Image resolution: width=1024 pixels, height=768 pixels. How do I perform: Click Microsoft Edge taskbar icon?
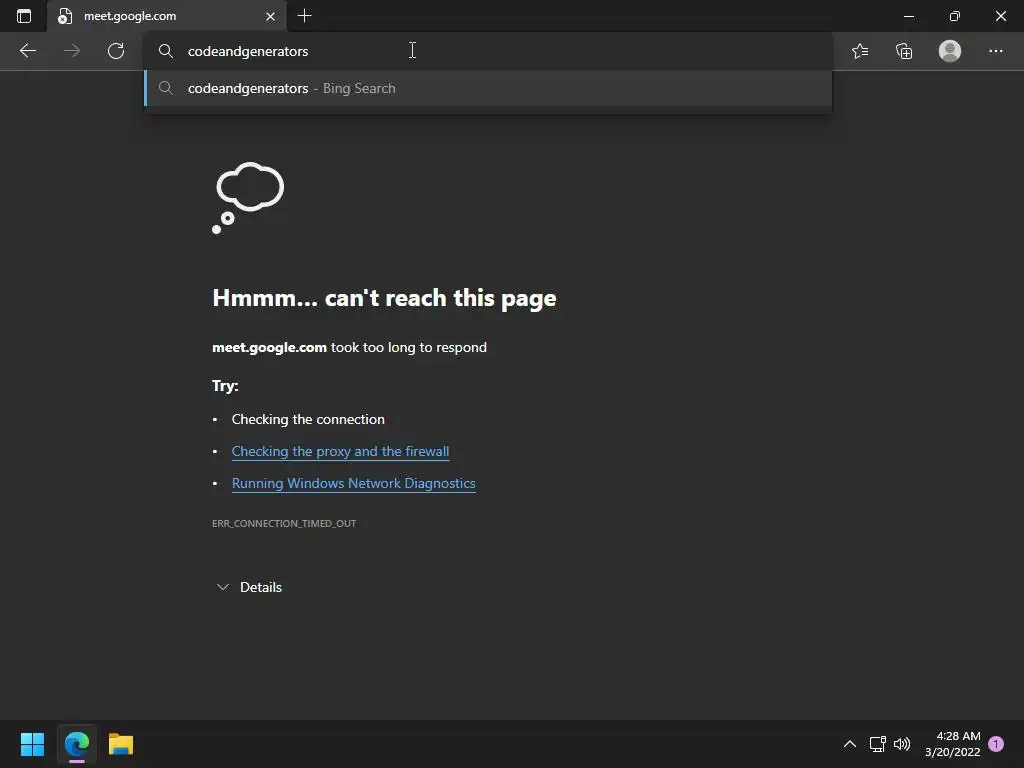(76, 744)
